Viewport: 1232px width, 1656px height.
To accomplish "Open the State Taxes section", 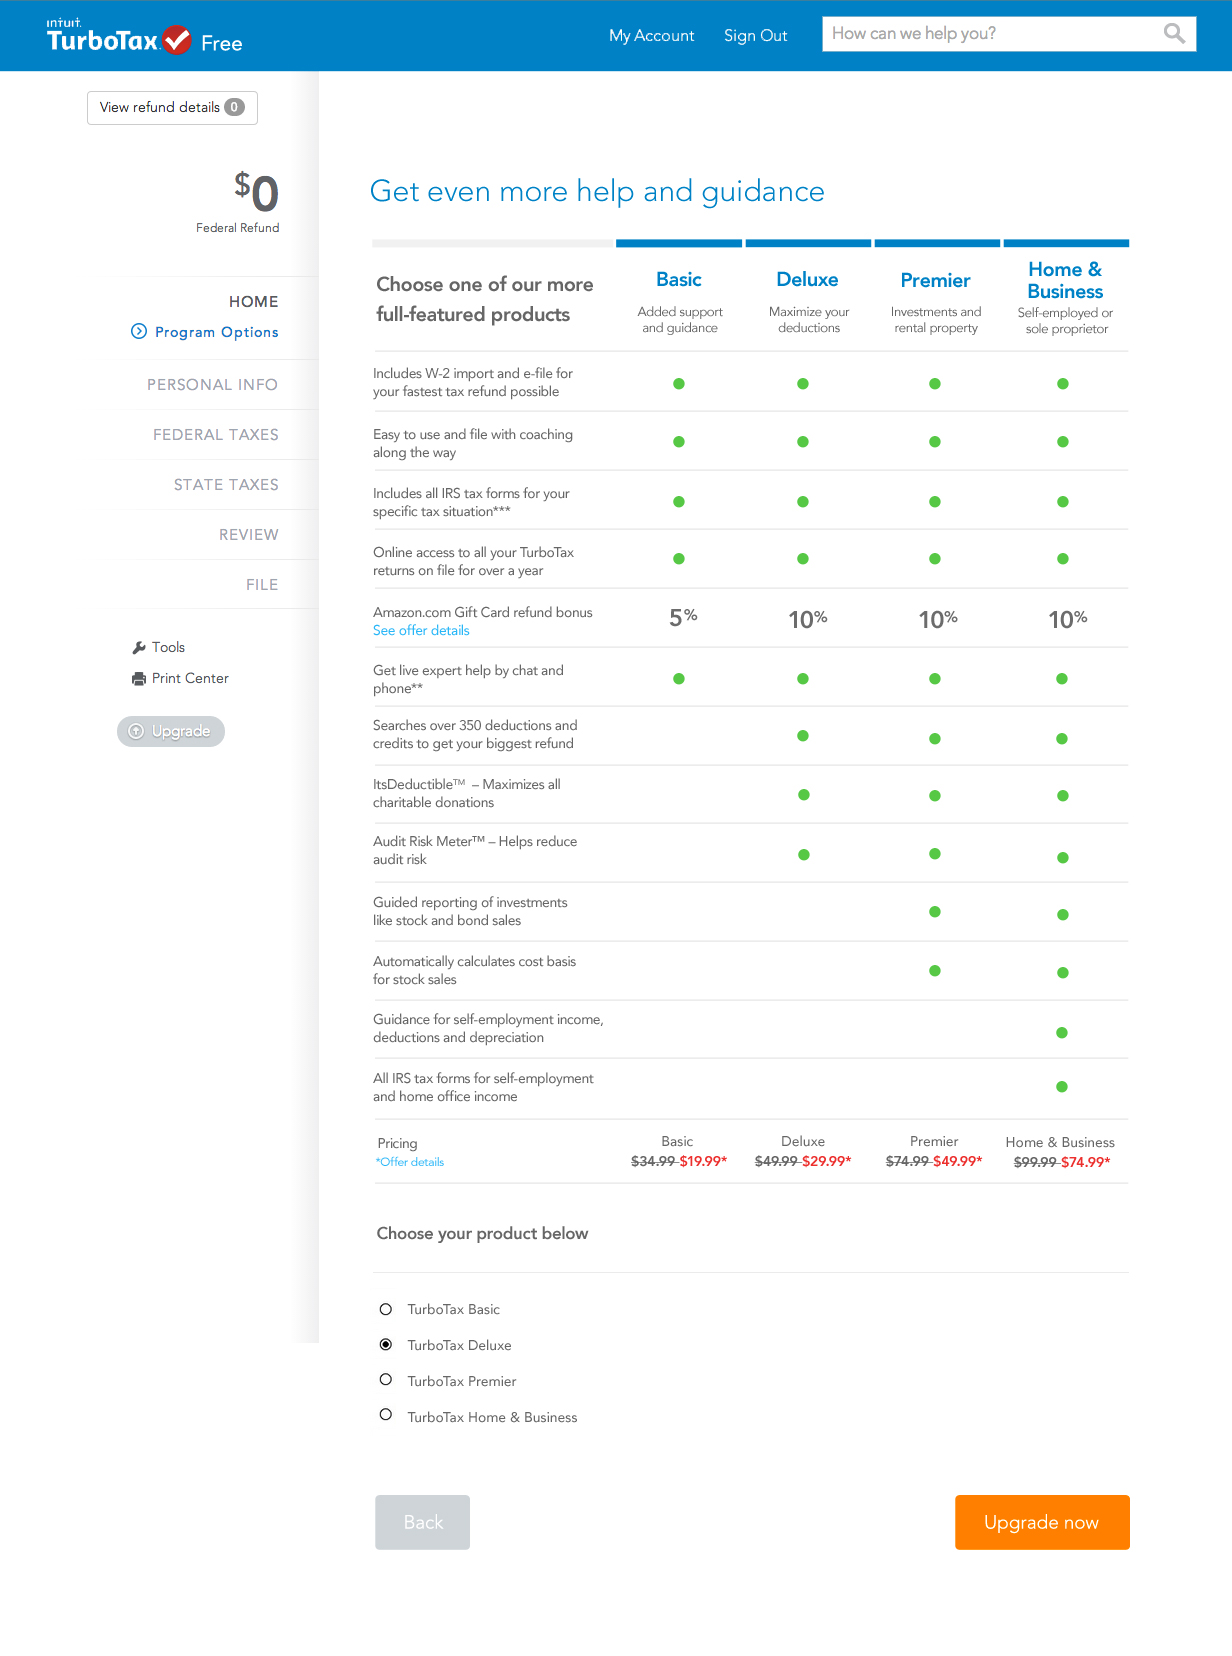I will coord(226,485).
